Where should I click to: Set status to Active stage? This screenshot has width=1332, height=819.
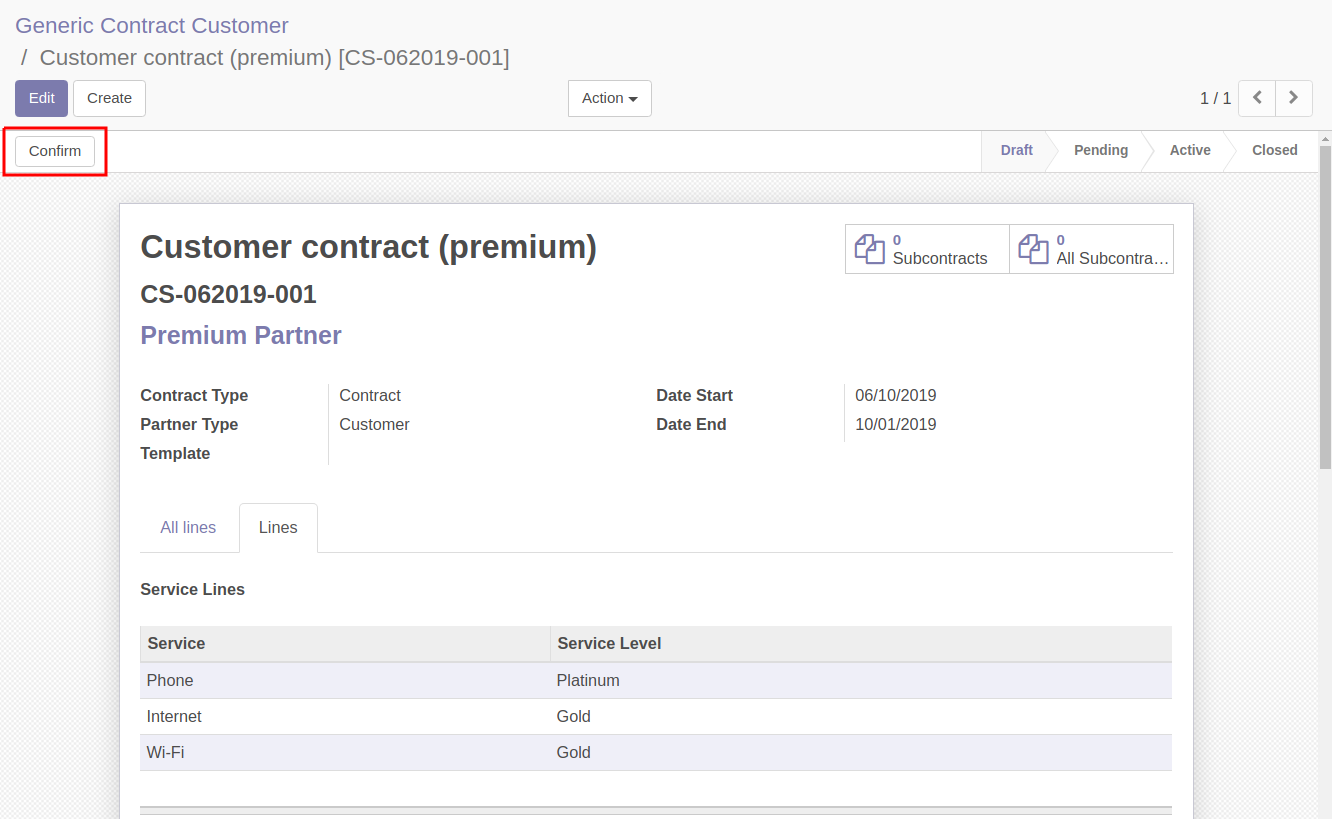(x=1190, y=150)
